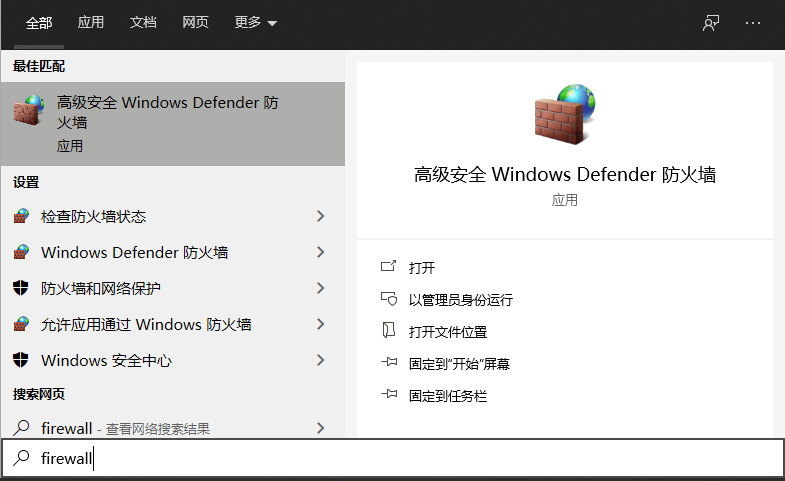This screenshot has width=785, height=481.
Task: Choose 固定到任务栏
Action: 448,396
